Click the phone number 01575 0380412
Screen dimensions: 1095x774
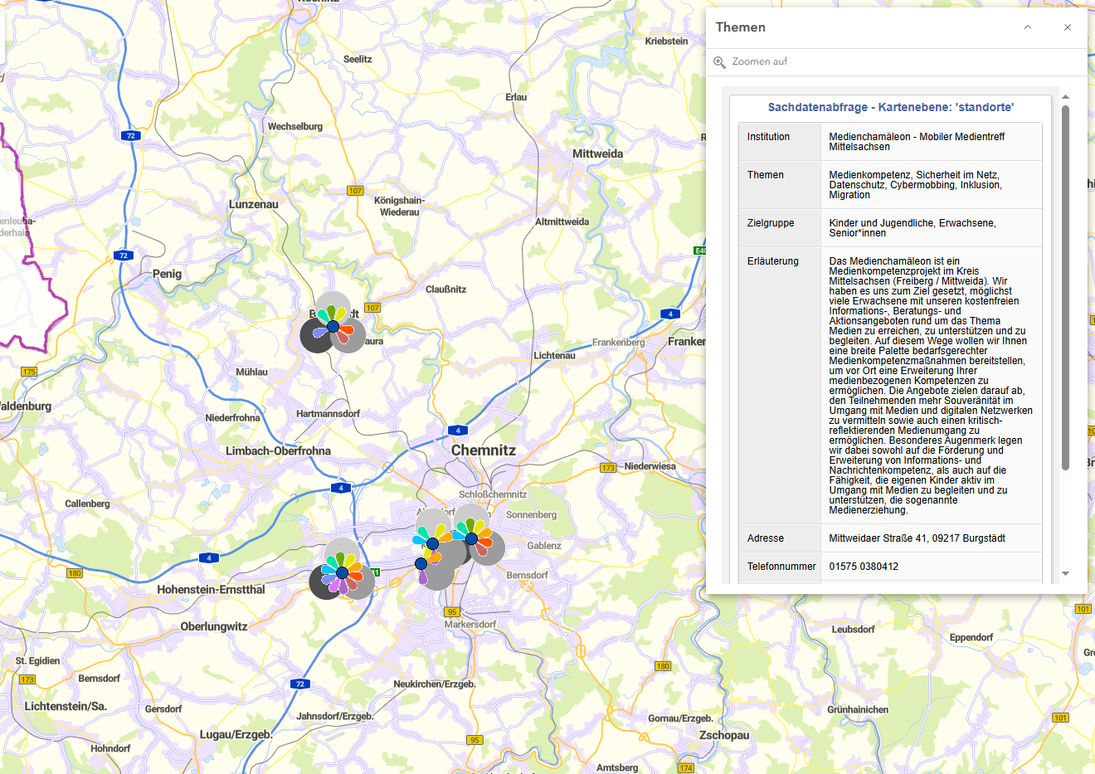pyautogui.click(x=863, y=566)
